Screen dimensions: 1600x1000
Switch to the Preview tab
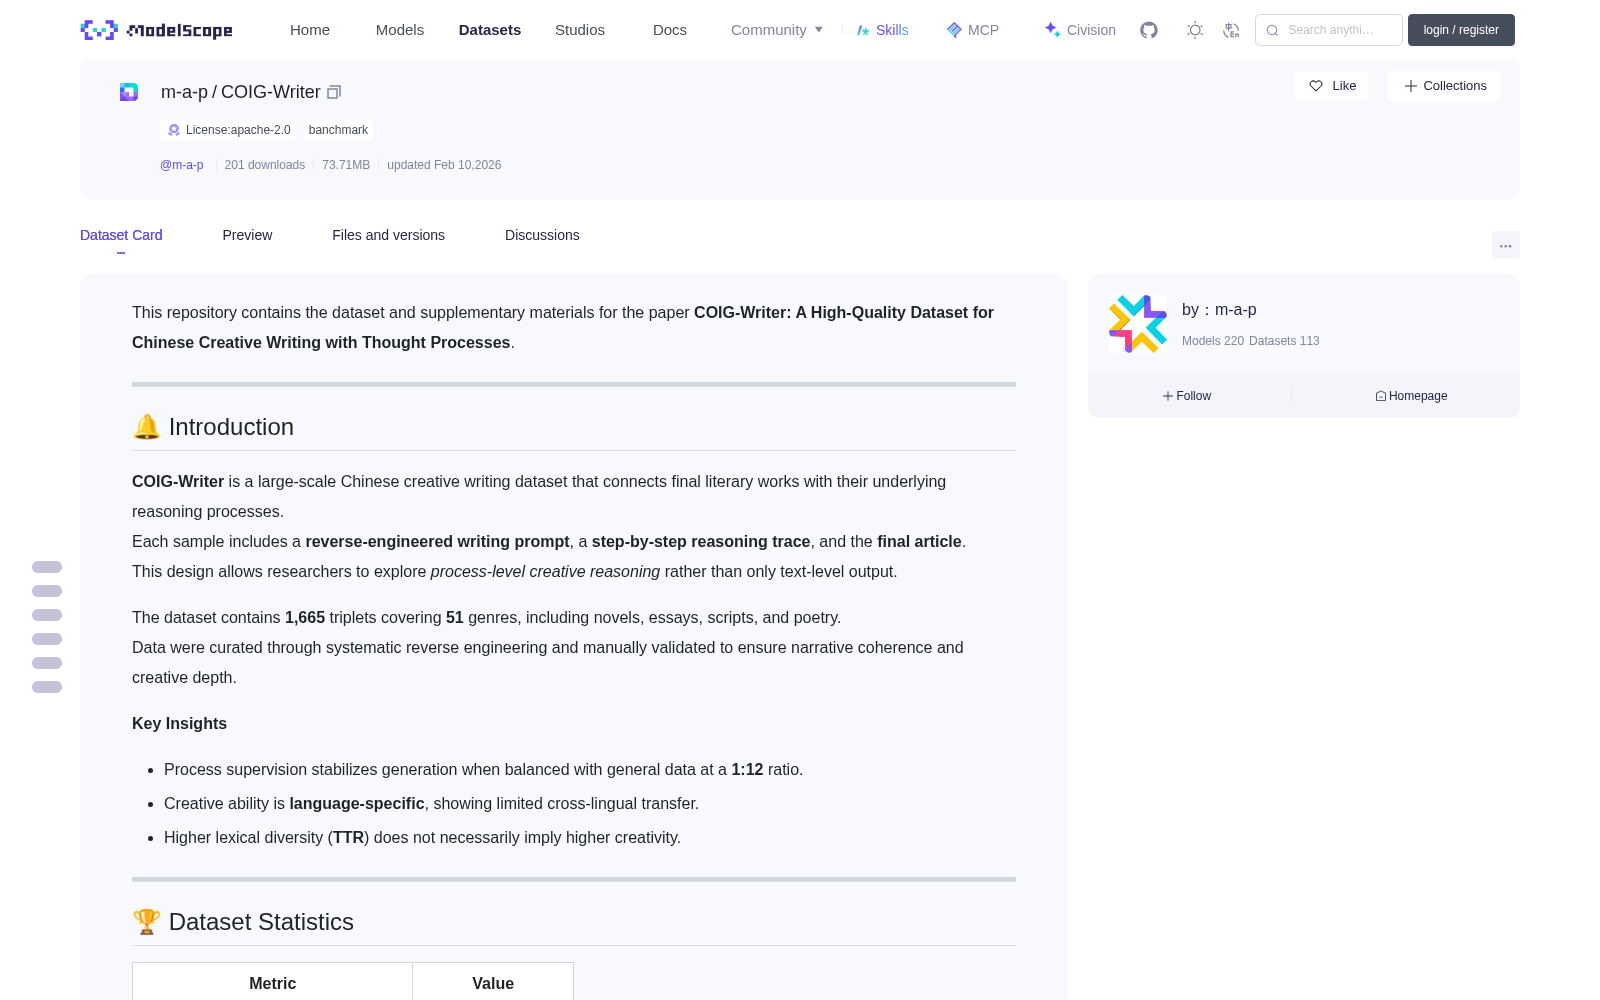[247, 235]
